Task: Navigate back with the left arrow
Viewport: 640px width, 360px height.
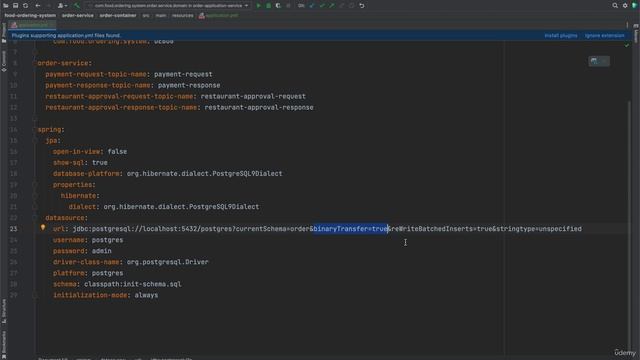Action: [38, 6]
